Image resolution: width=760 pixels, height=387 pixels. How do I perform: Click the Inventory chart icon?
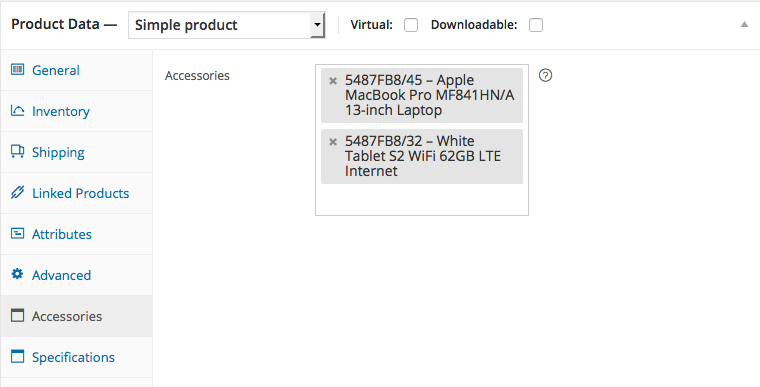17,111
